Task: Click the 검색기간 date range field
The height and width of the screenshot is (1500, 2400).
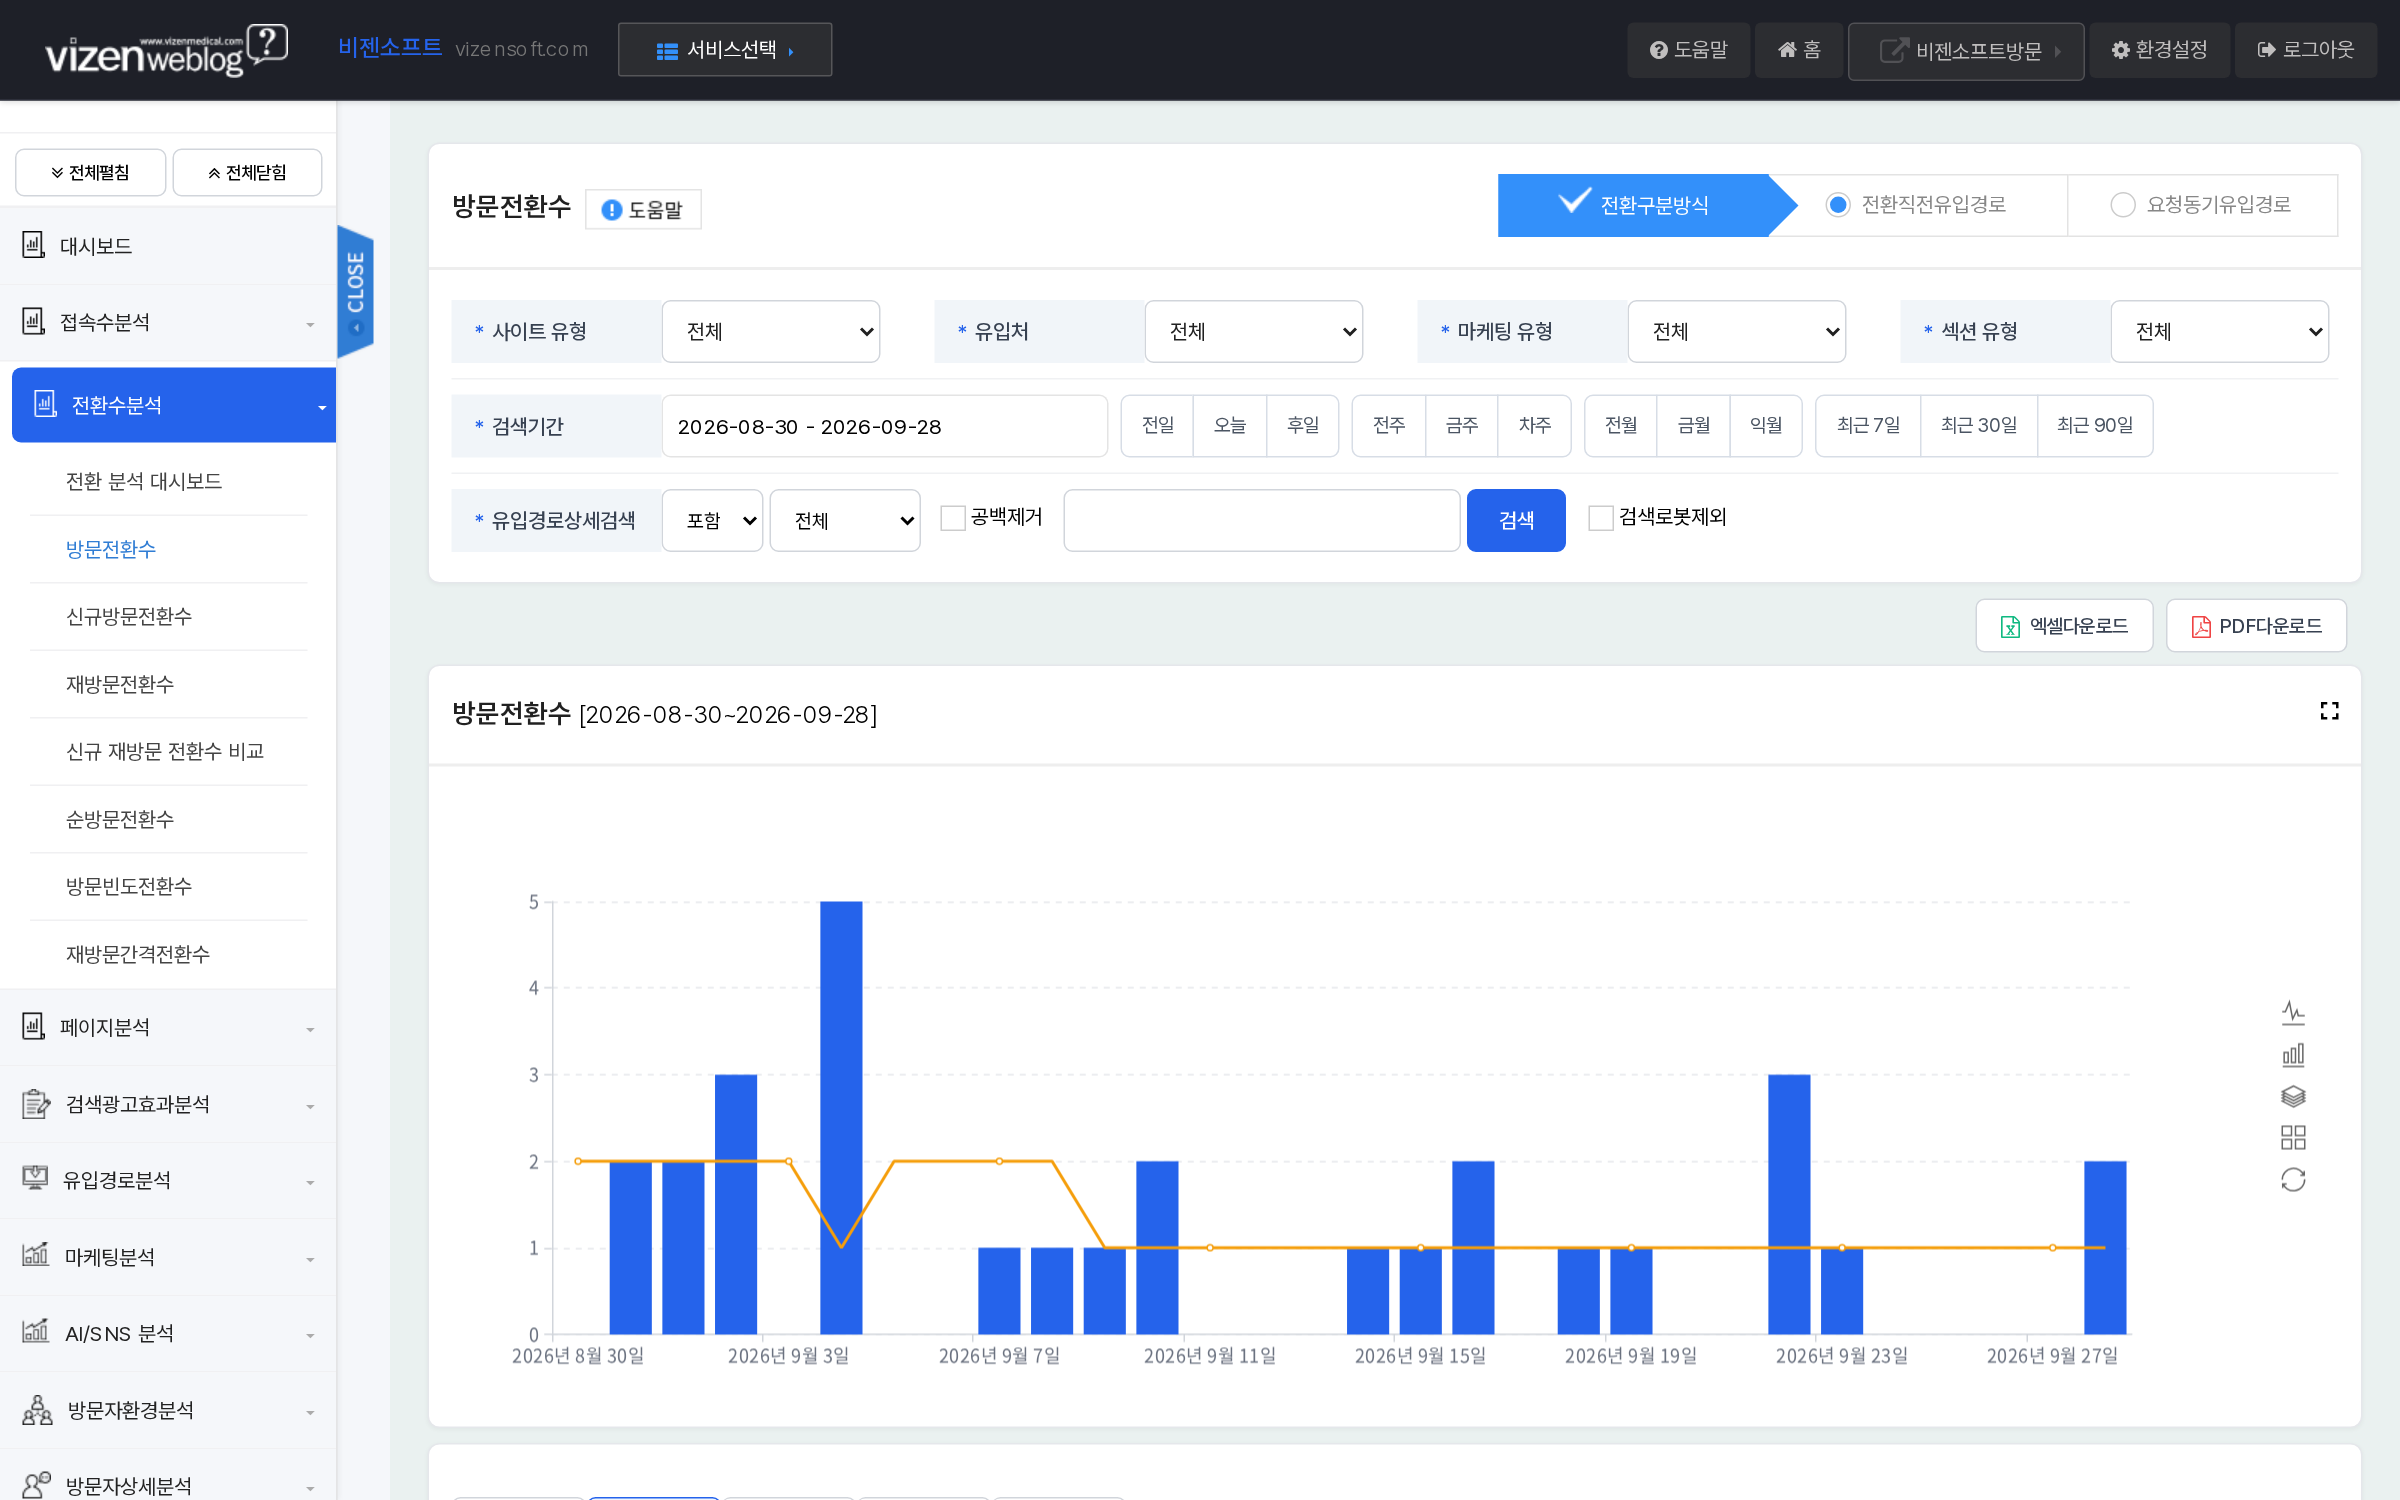Action: click(884, 426)
